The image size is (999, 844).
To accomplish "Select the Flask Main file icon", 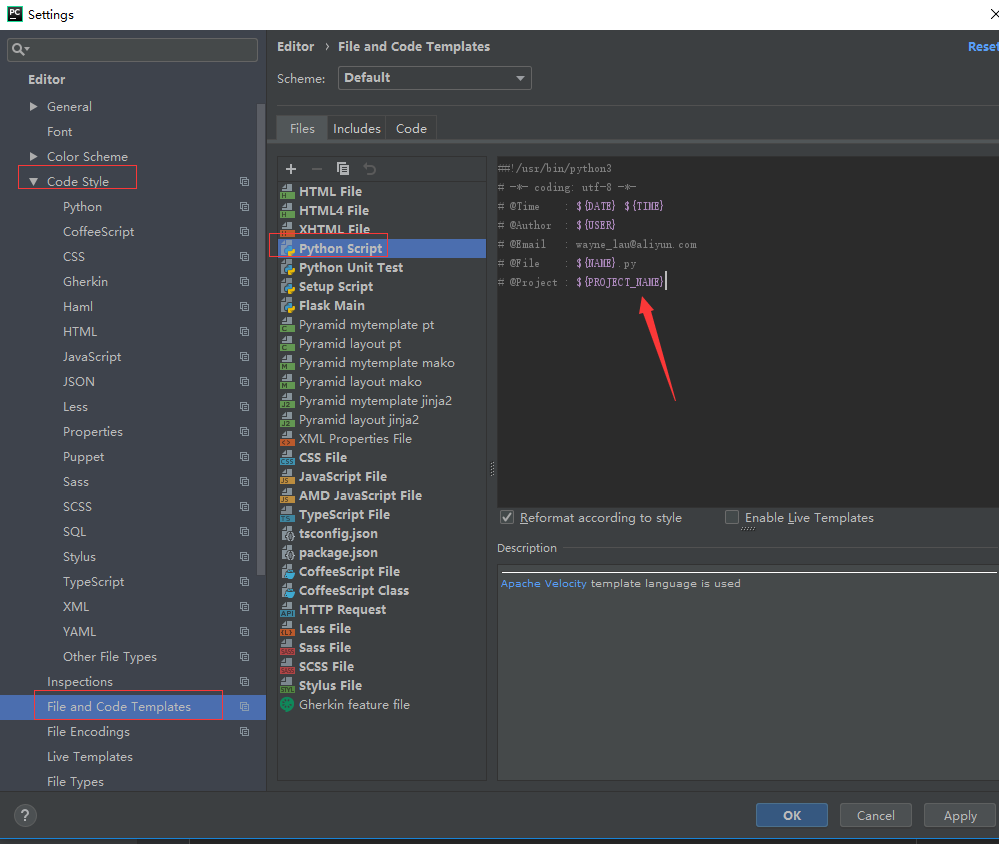I will click(x=287, y=306).
